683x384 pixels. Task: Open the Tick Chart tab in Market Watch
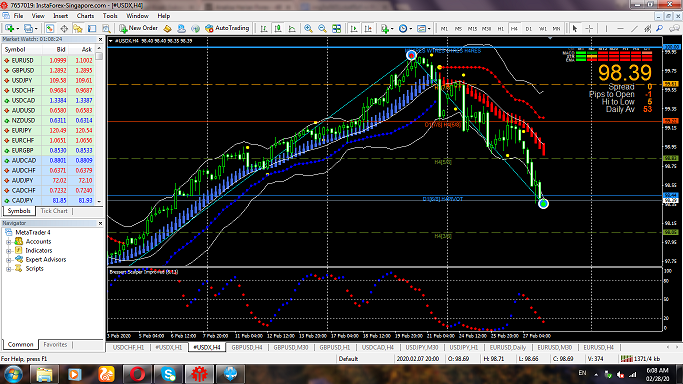[x=54, y=211]
